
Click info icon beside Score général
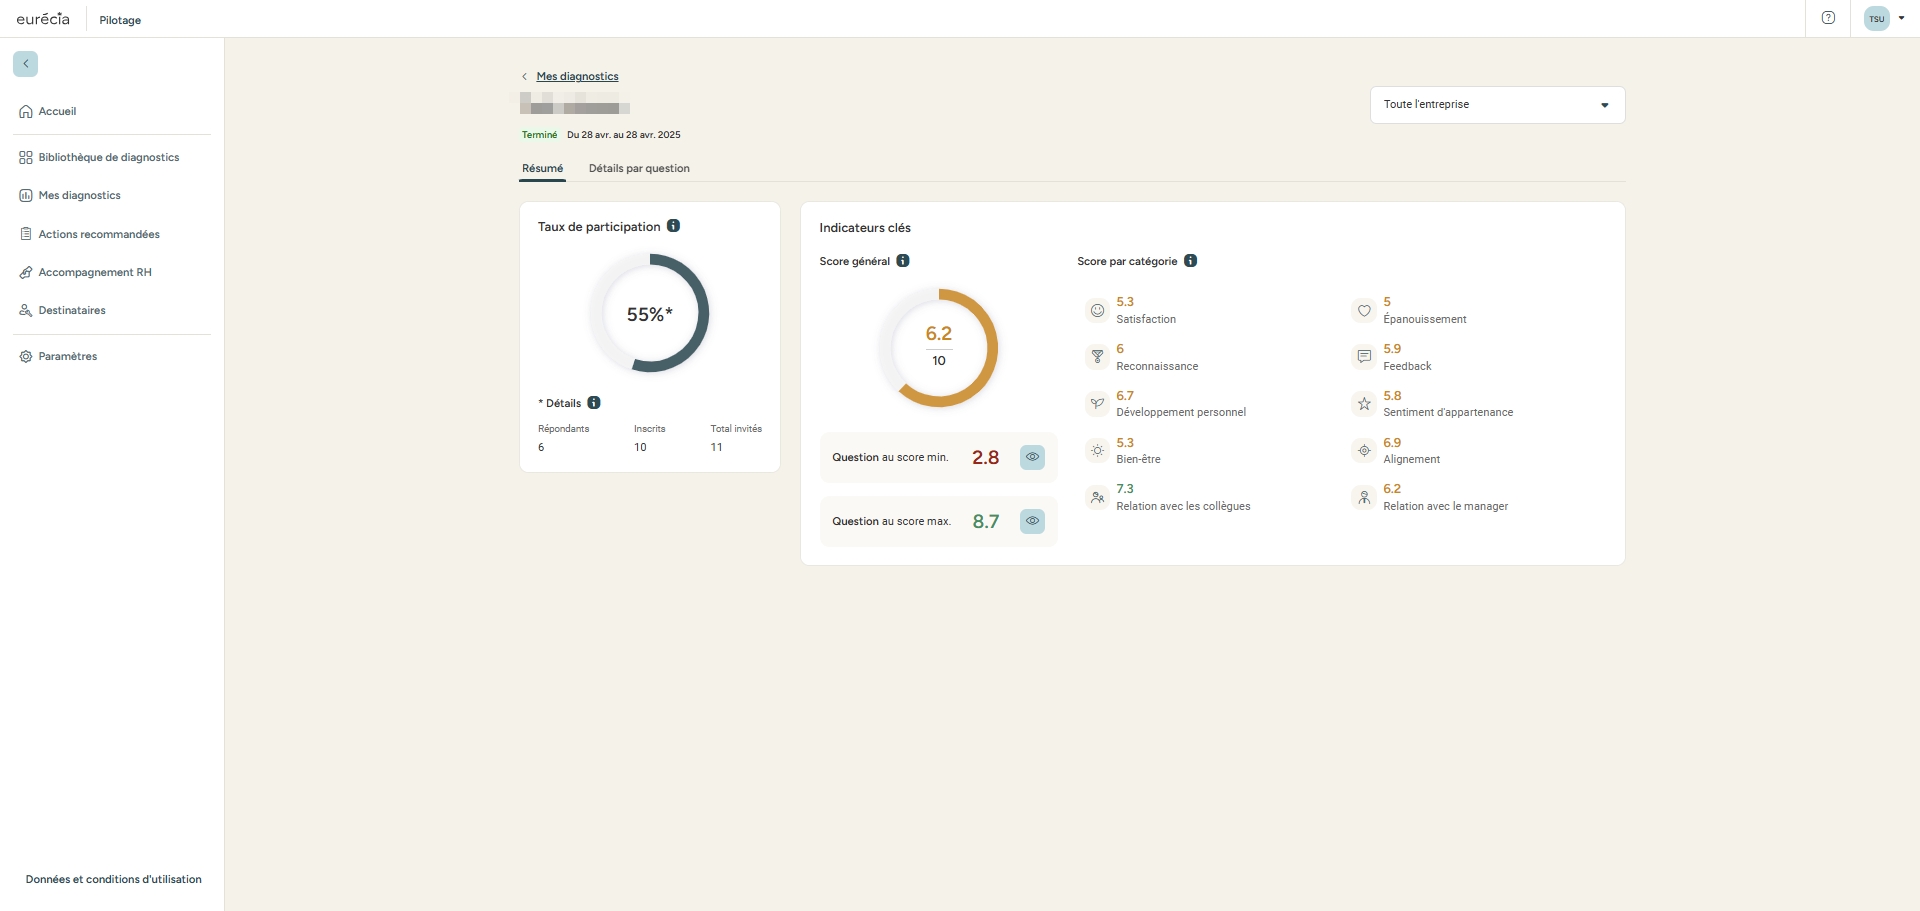903,261
